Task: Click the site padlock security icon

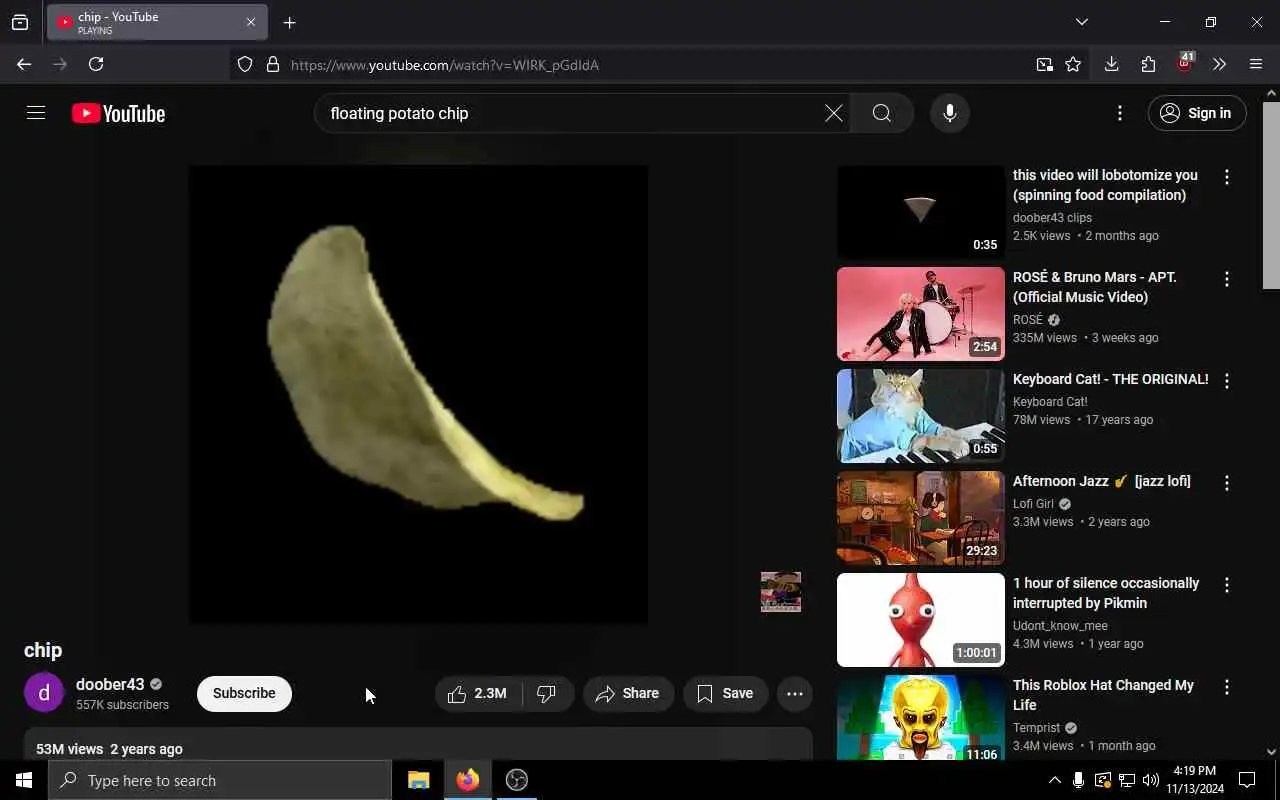Action: click(272, 64)
